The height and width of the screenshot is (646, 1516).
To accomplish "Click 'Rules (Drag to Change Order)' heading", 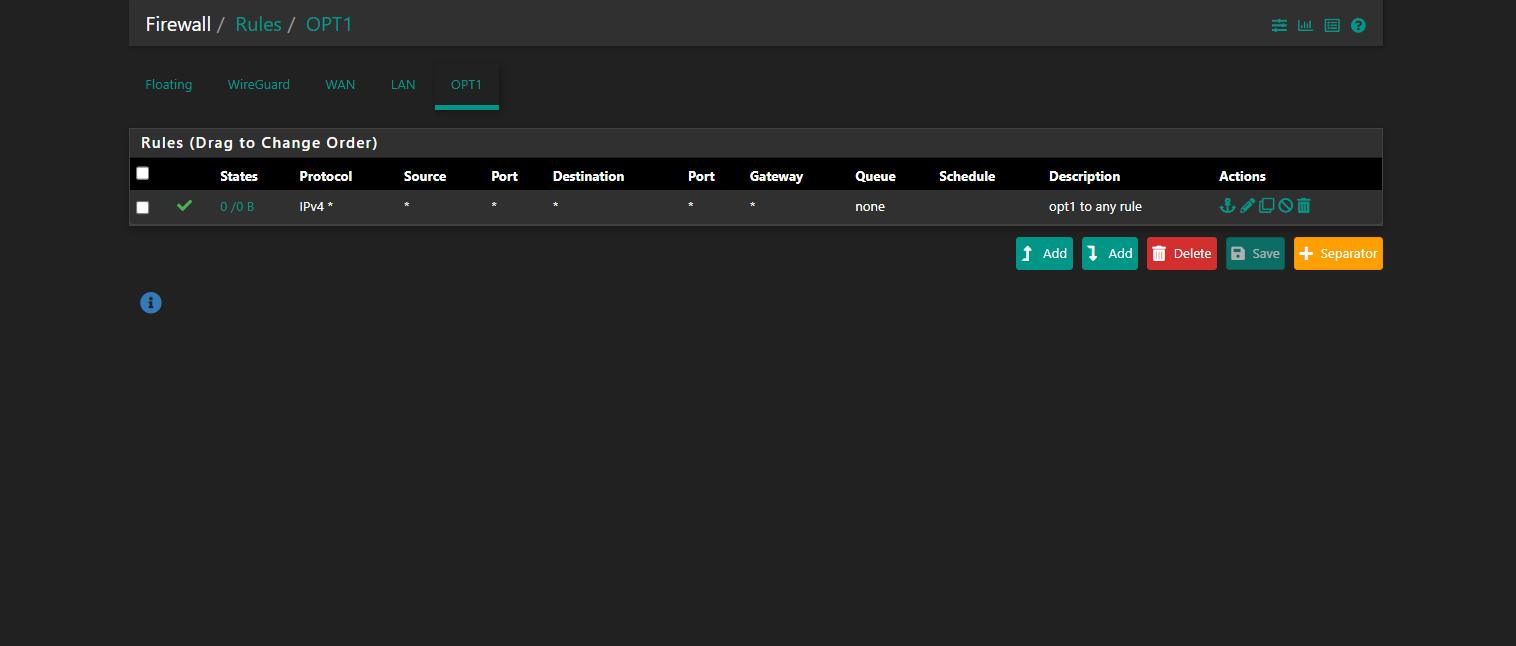I will 259,143.
